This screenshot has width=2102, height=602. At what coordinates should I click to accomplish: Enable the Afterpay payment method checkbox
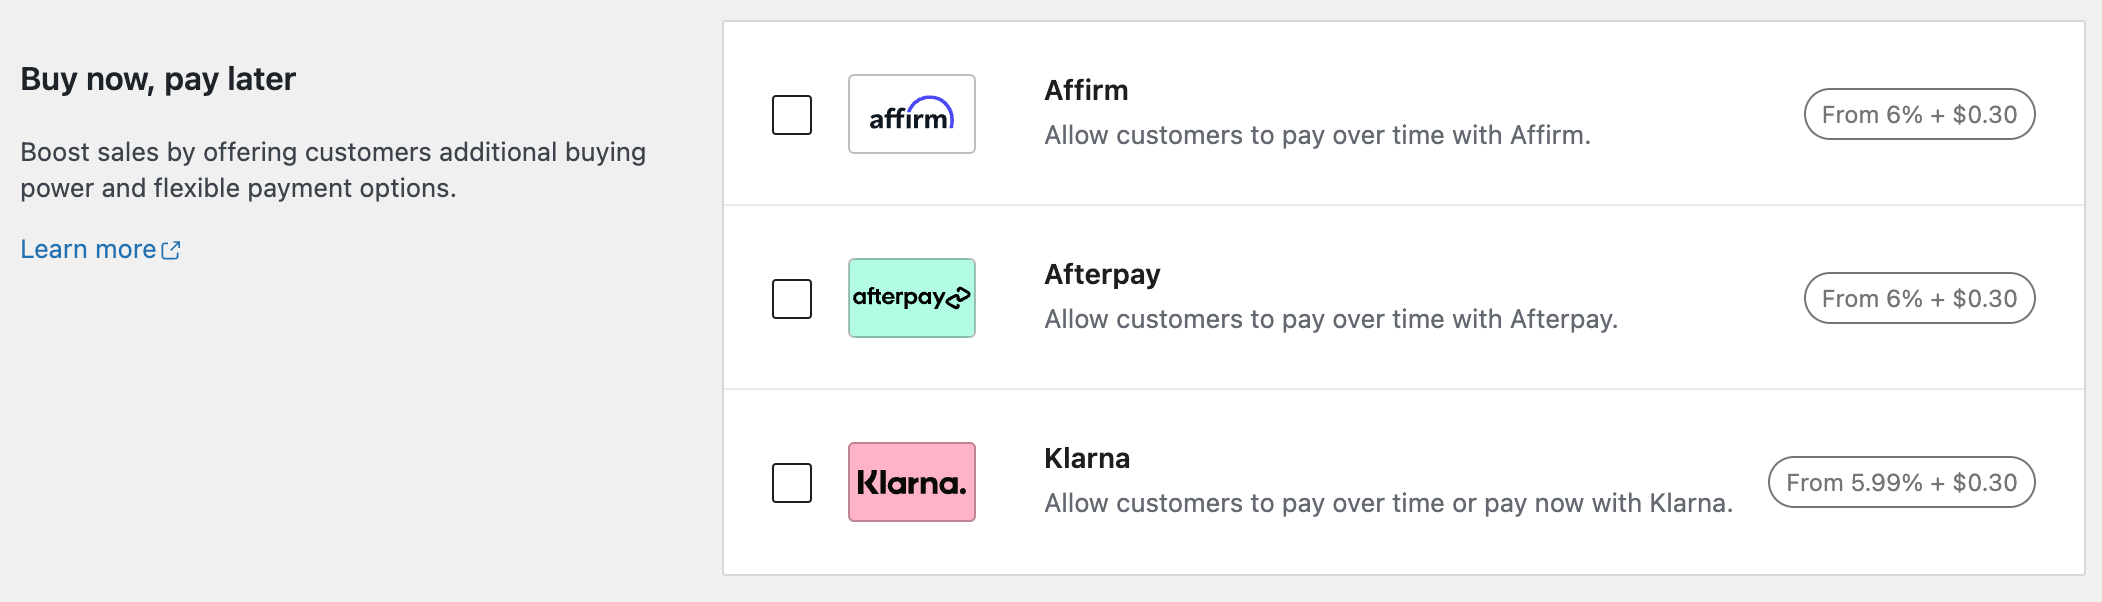coord(790,297)
